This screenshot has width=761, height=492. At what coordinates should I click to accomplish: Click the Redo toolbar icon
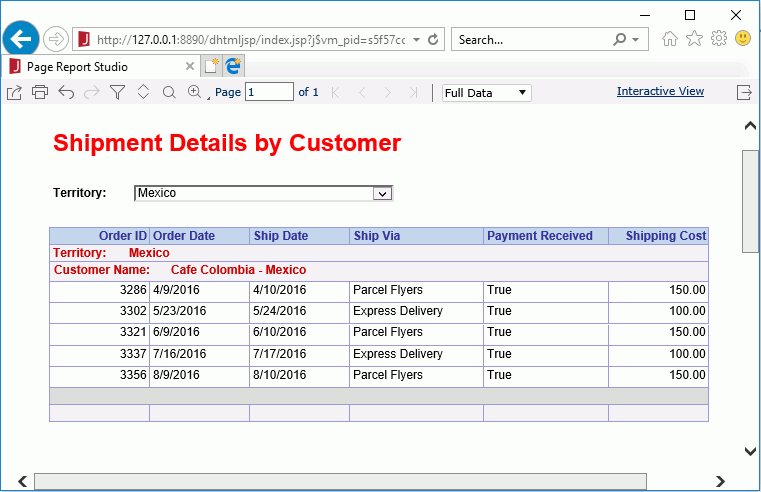click(x=92, y=92)
